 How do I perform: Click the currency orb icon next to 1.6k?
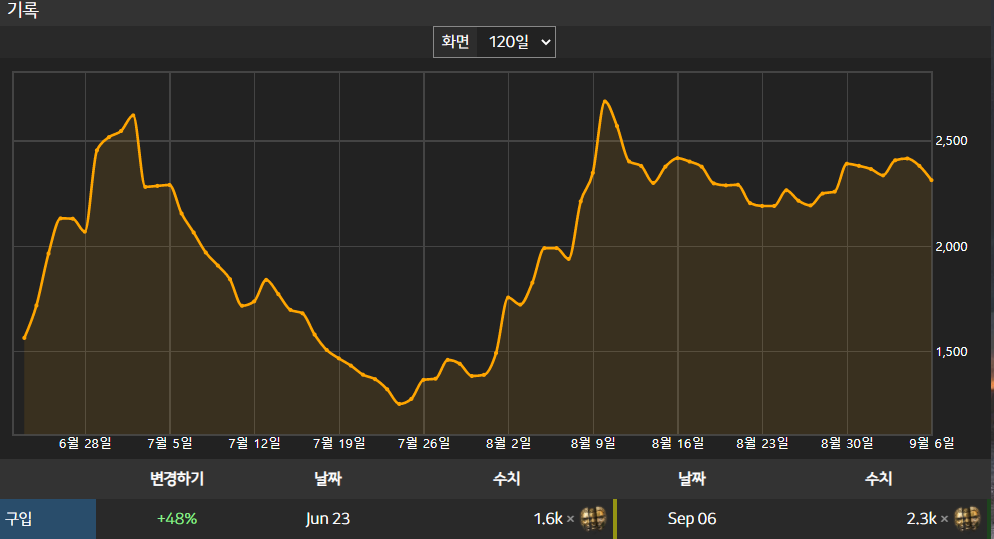coord(593,519)
